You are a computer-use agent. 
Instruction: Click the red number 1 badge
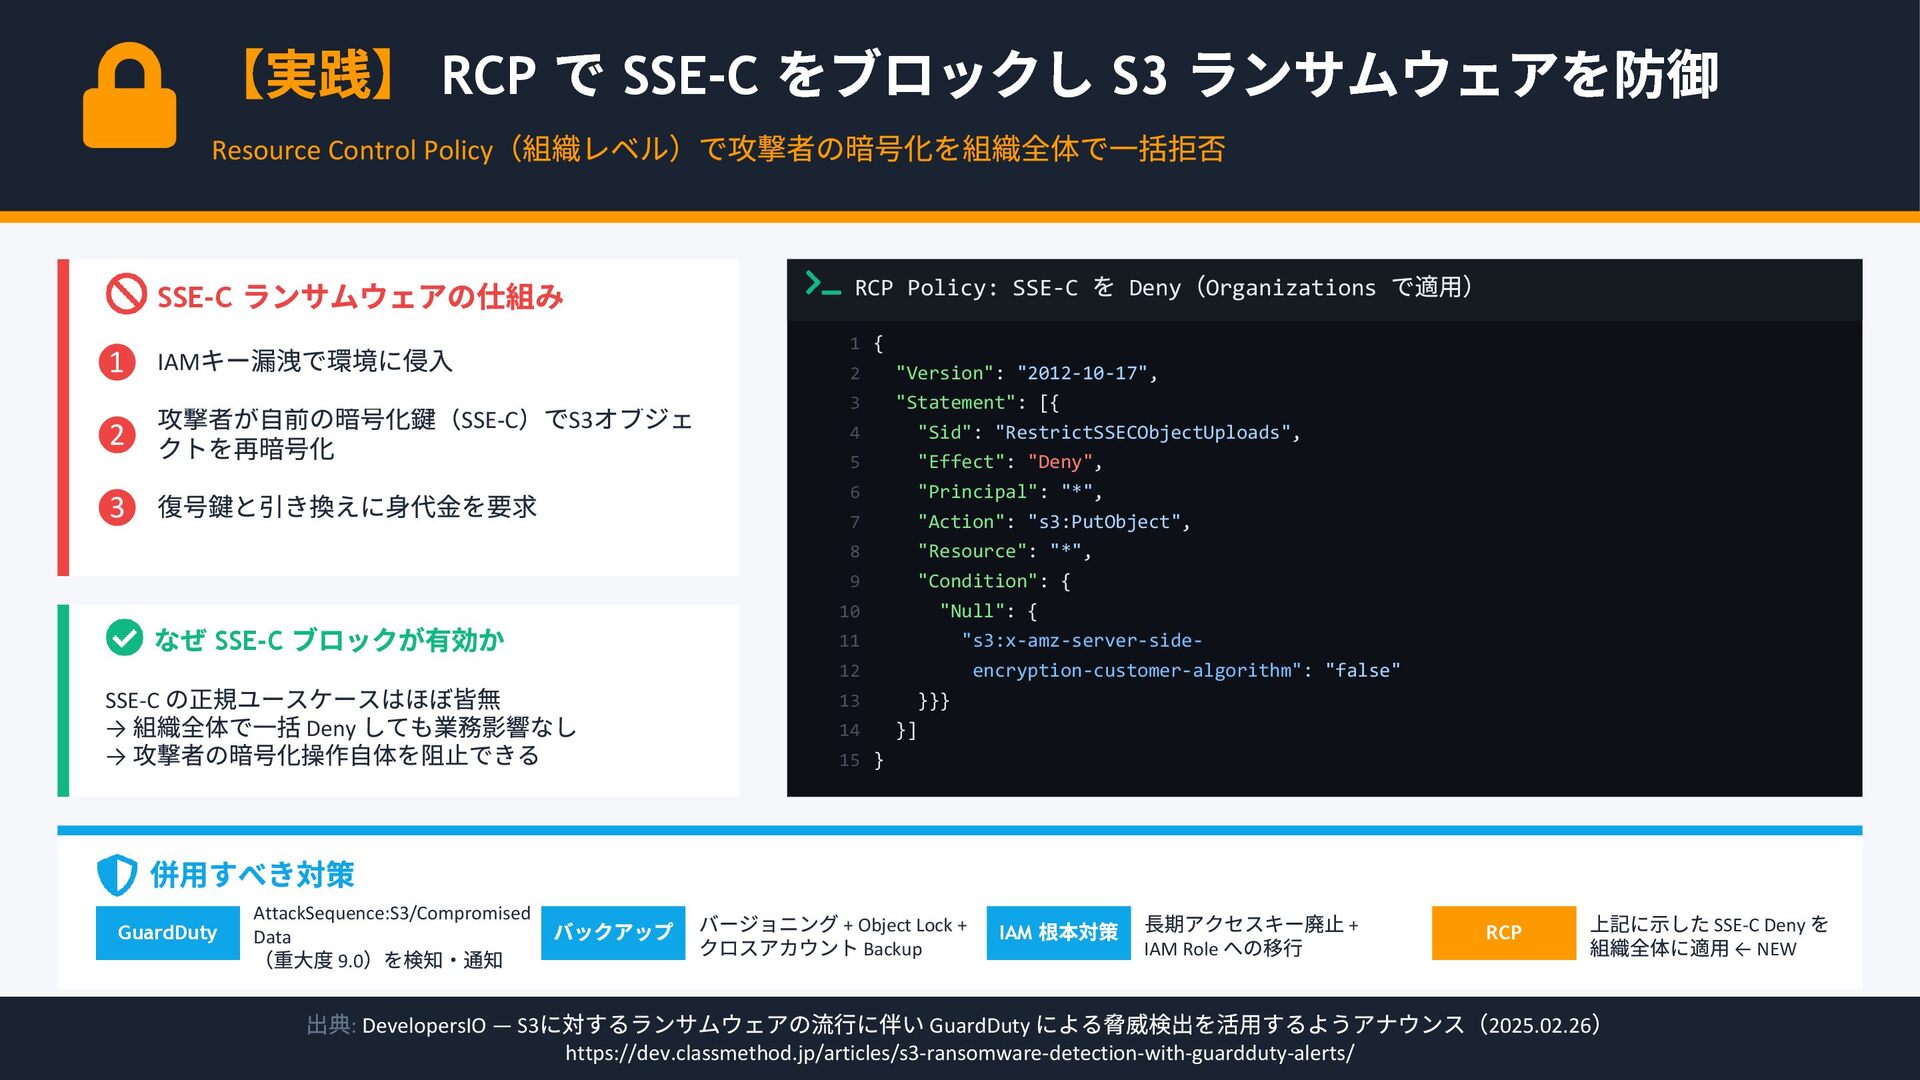point(117,361)
